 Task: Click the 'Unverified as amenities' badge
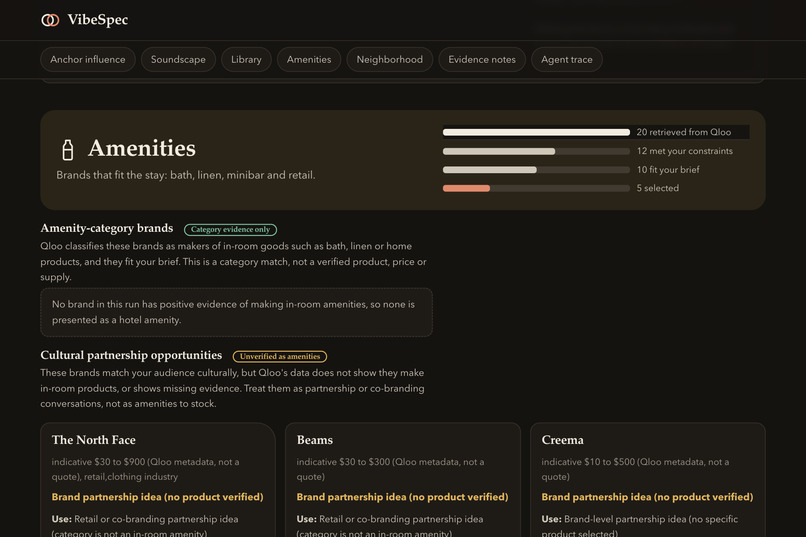coord(280,357)
